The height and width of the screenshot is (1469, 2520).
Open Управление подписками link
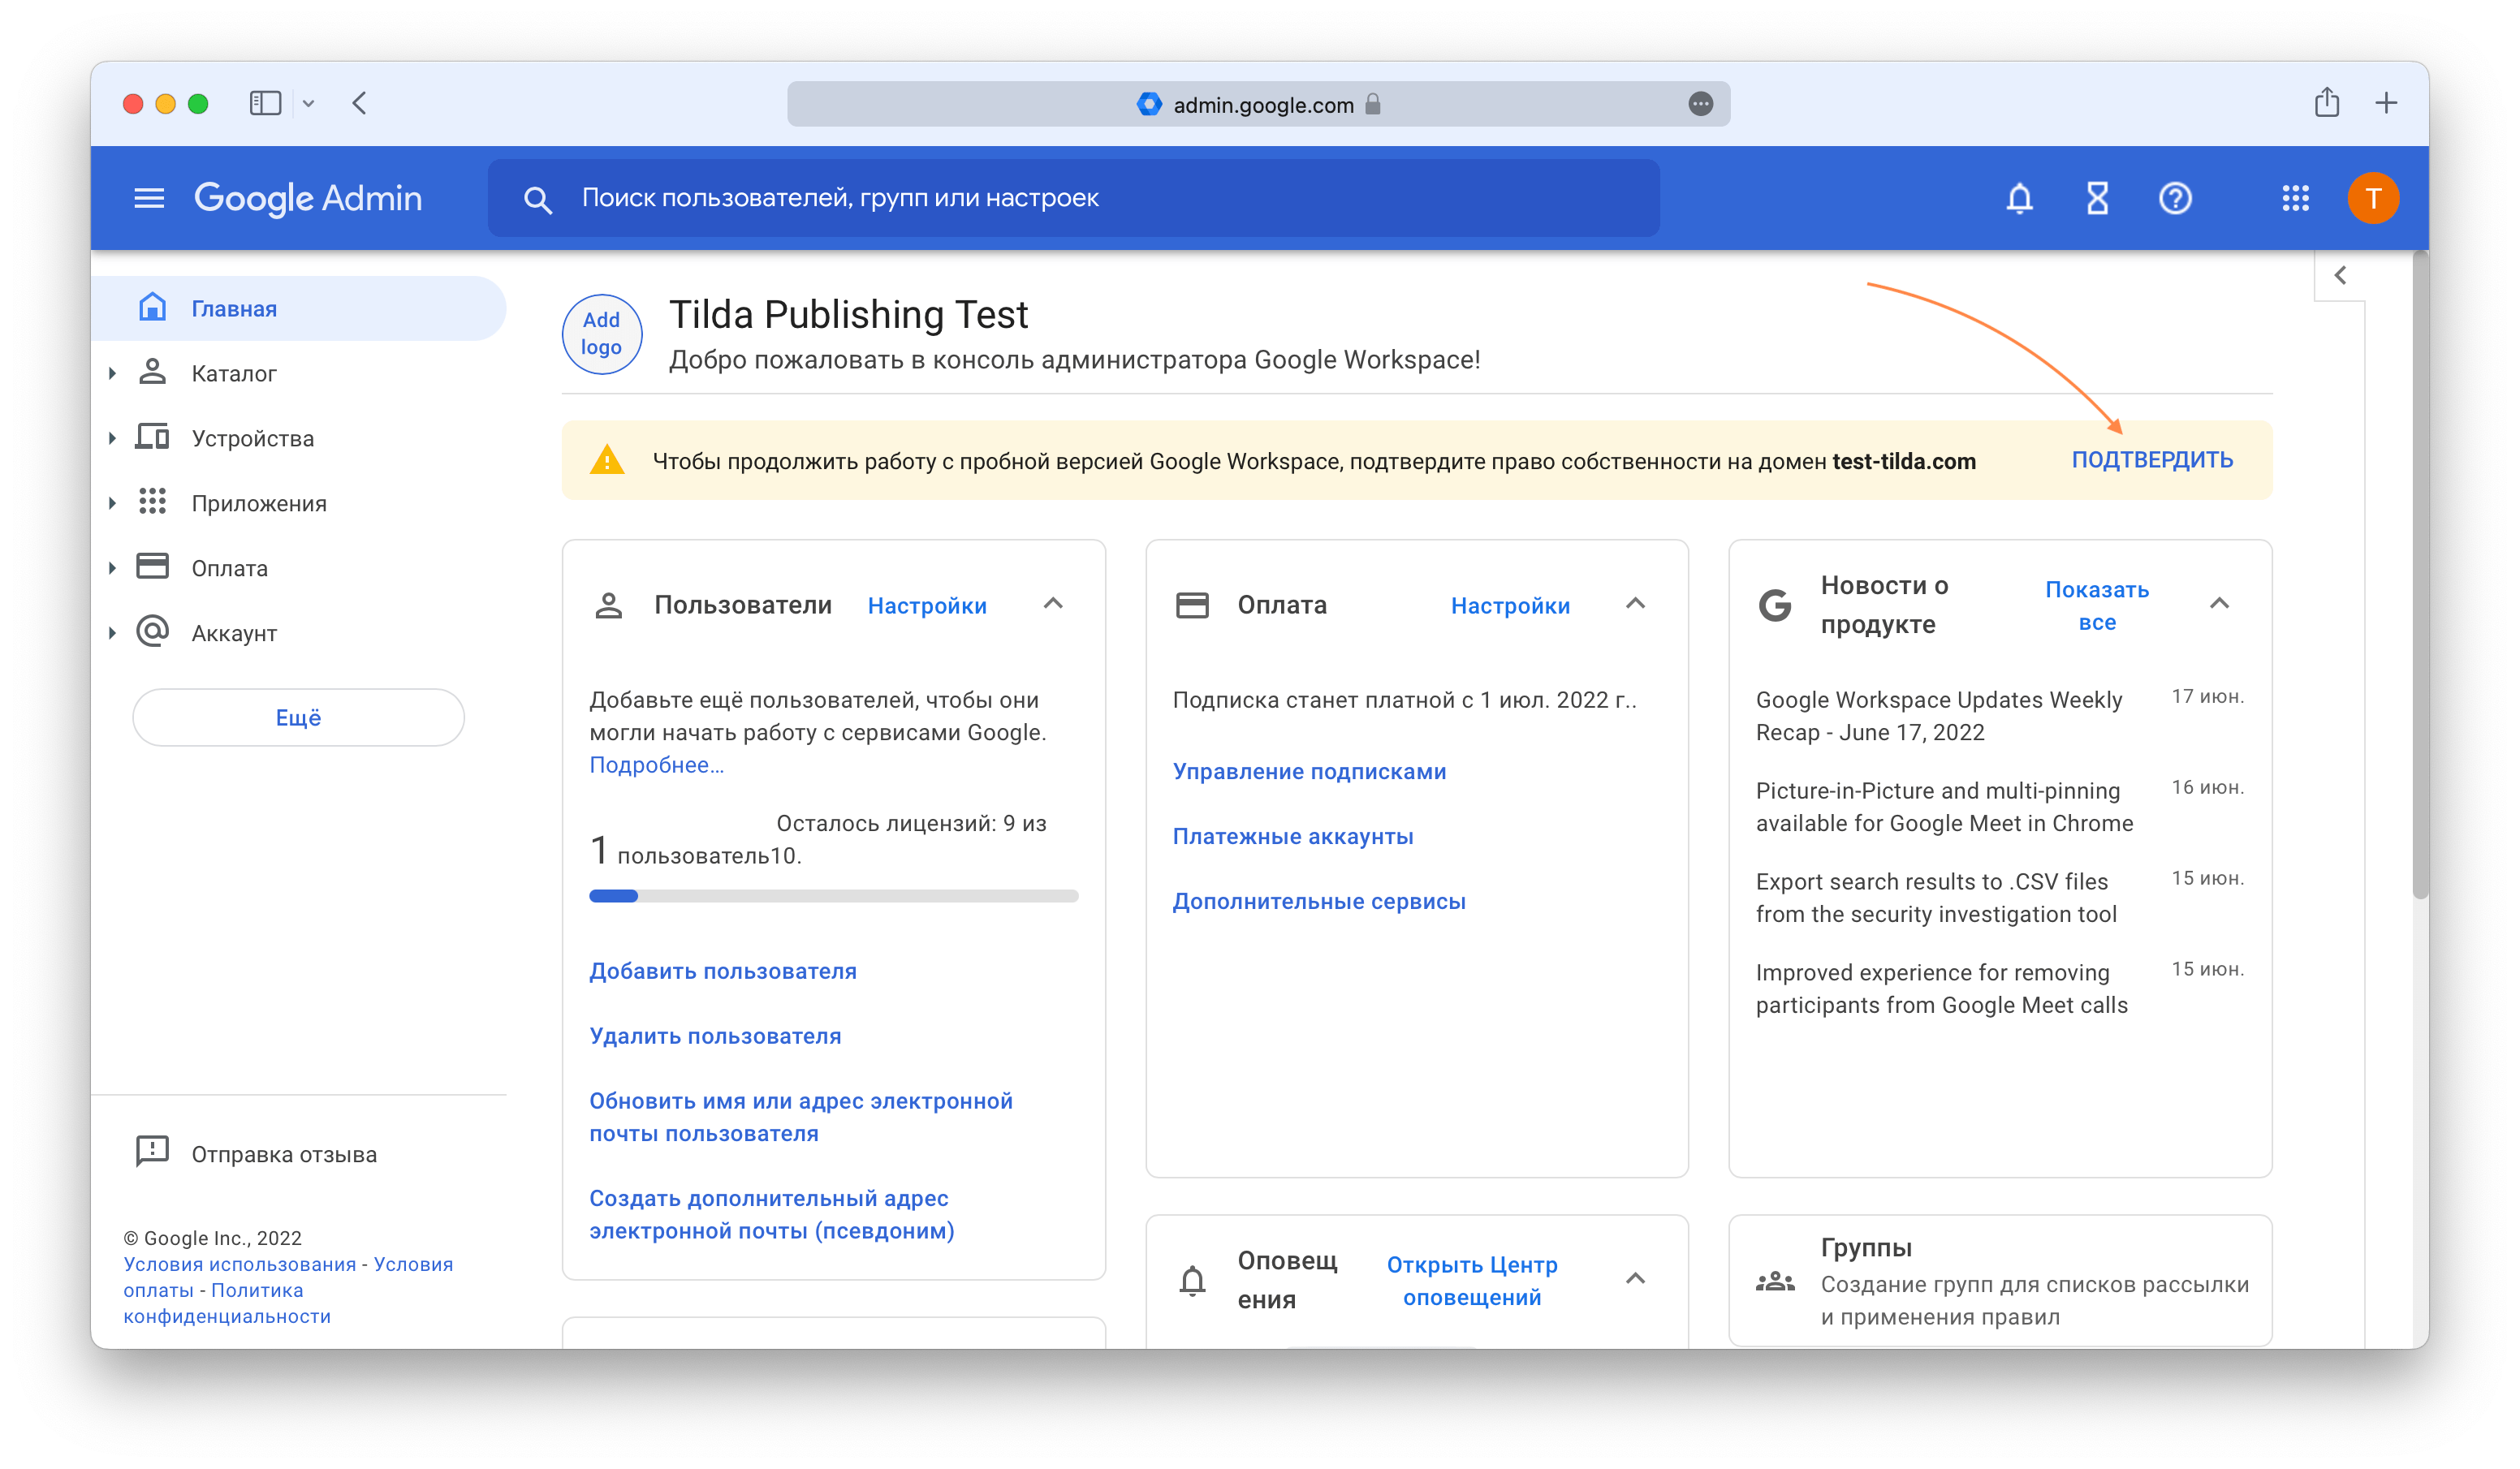coord(1309,771)
